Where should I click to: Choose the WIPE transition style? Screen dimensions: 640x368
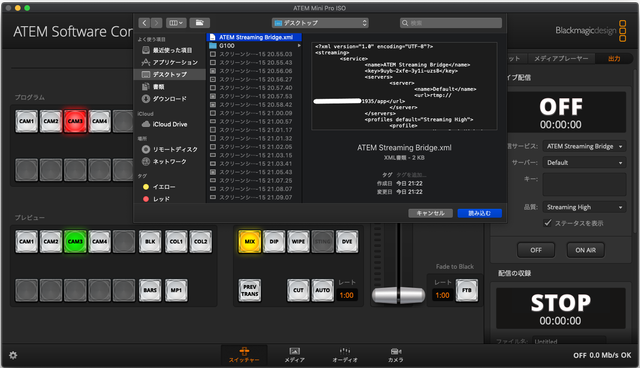298,242
